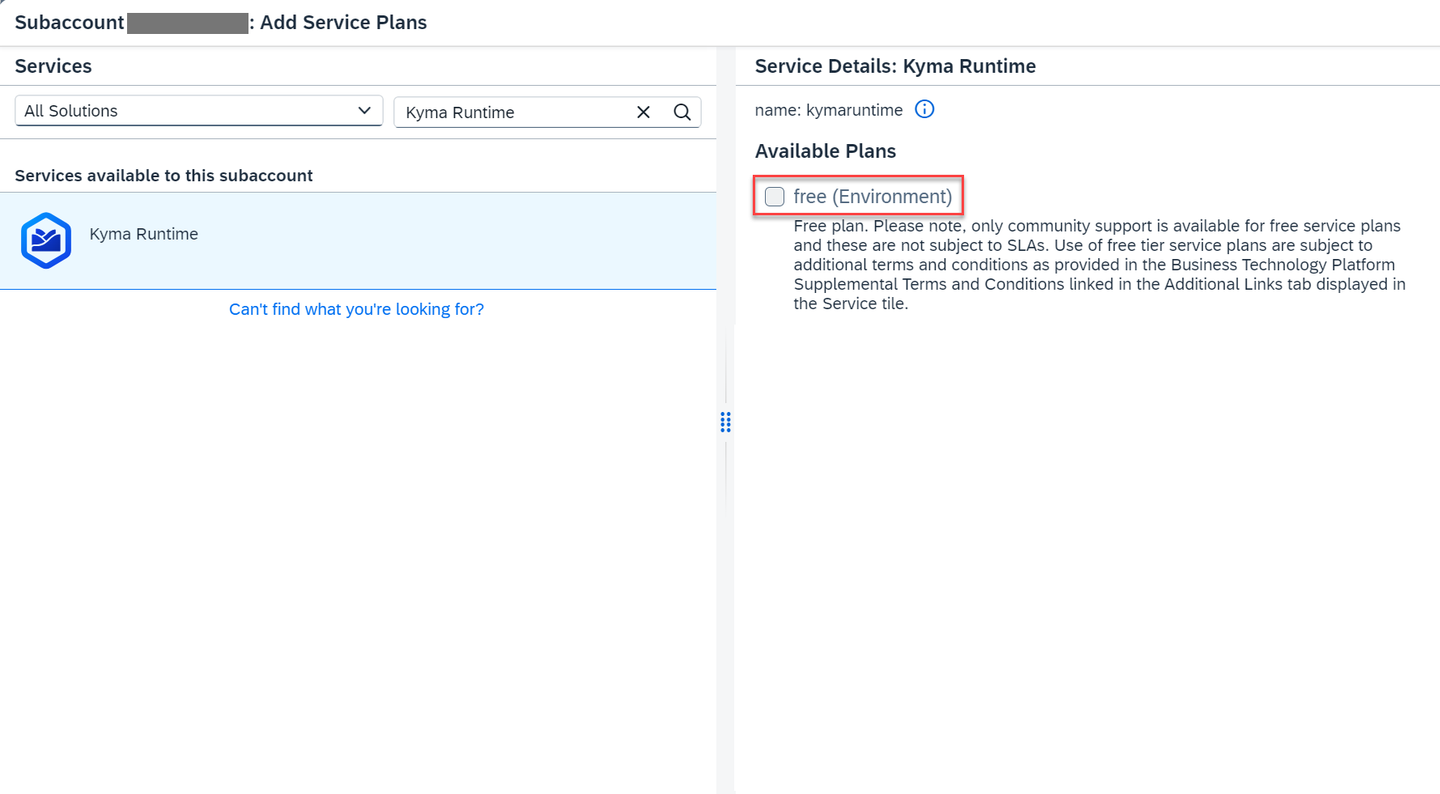This screenshot has height=794, width=1440.
Task: Select the Kyma Runtime service row
Action: point(358,241)
